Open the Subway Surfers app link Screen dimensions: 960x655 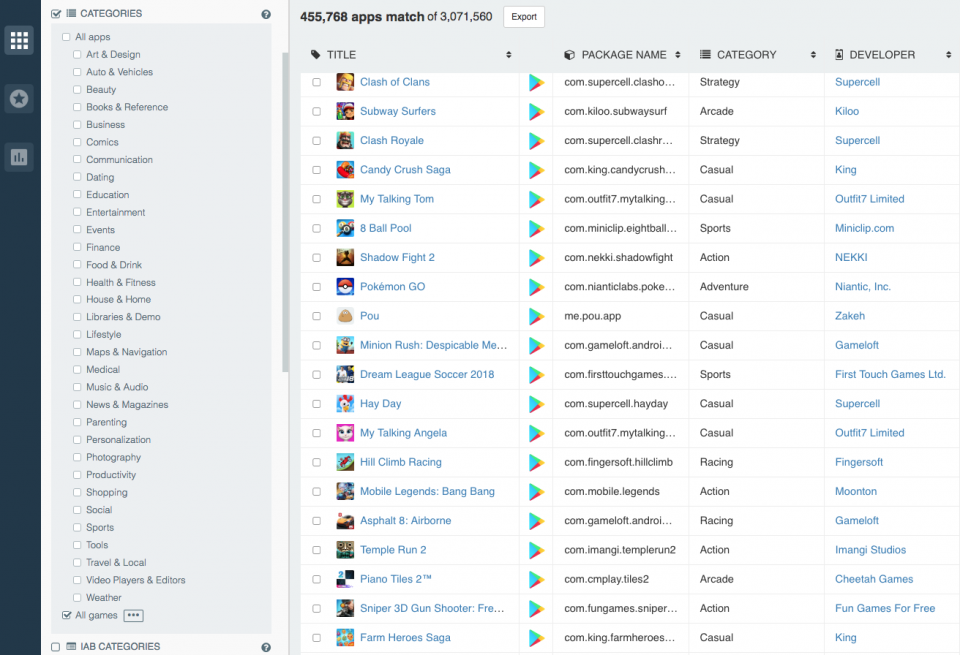[399, 111]
